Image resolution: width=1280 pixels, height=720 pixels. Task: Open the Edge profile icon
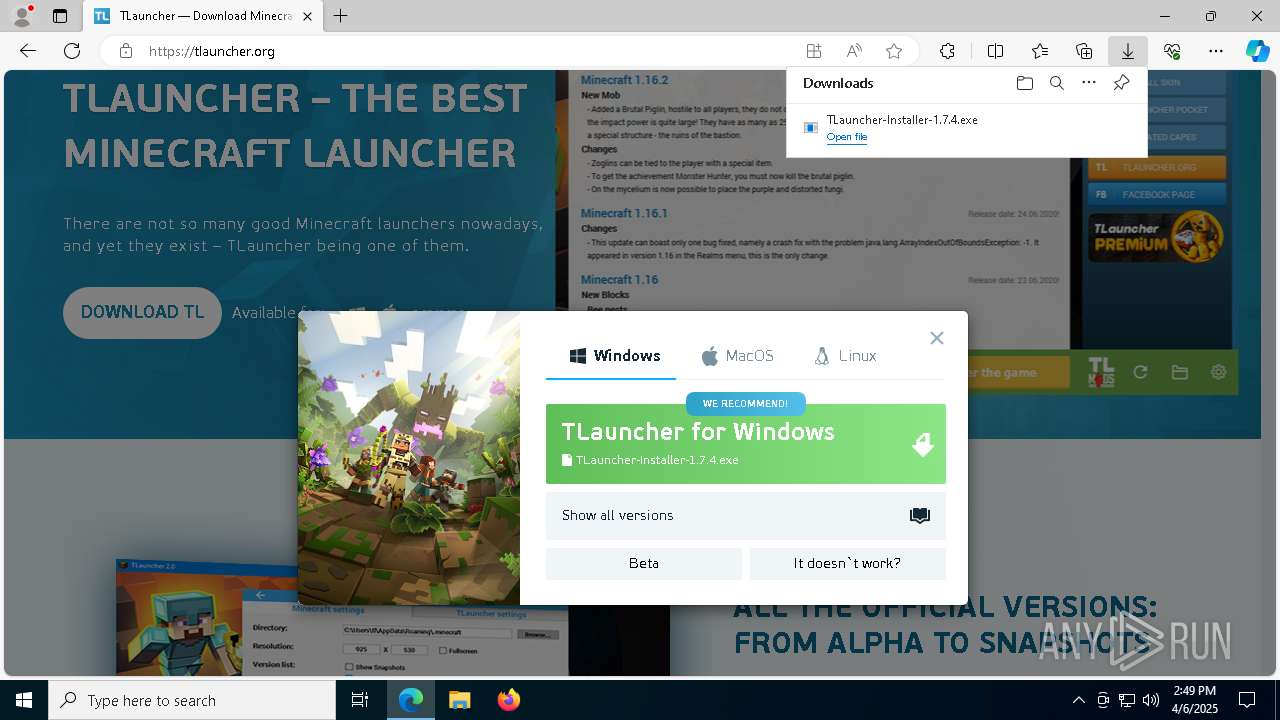pyautogui.click(x=22, y=16)
